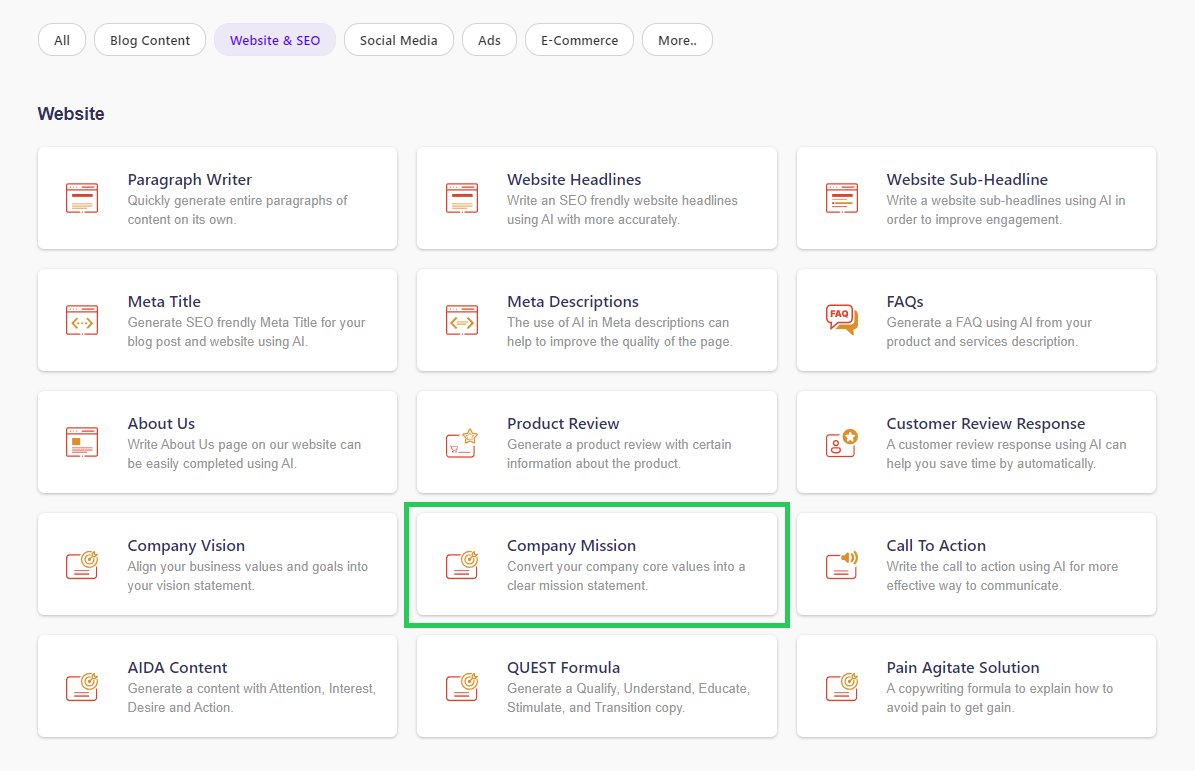This screenshot has width=1195, height=771.
Task: Switch to the All category tab
Action: click(62, 40)
